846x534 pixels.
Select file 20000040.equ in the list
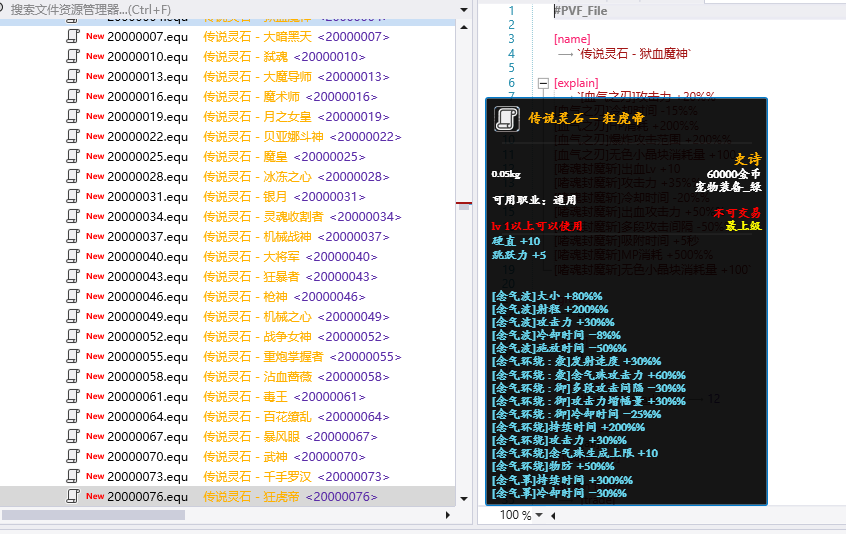pos(147,256)
